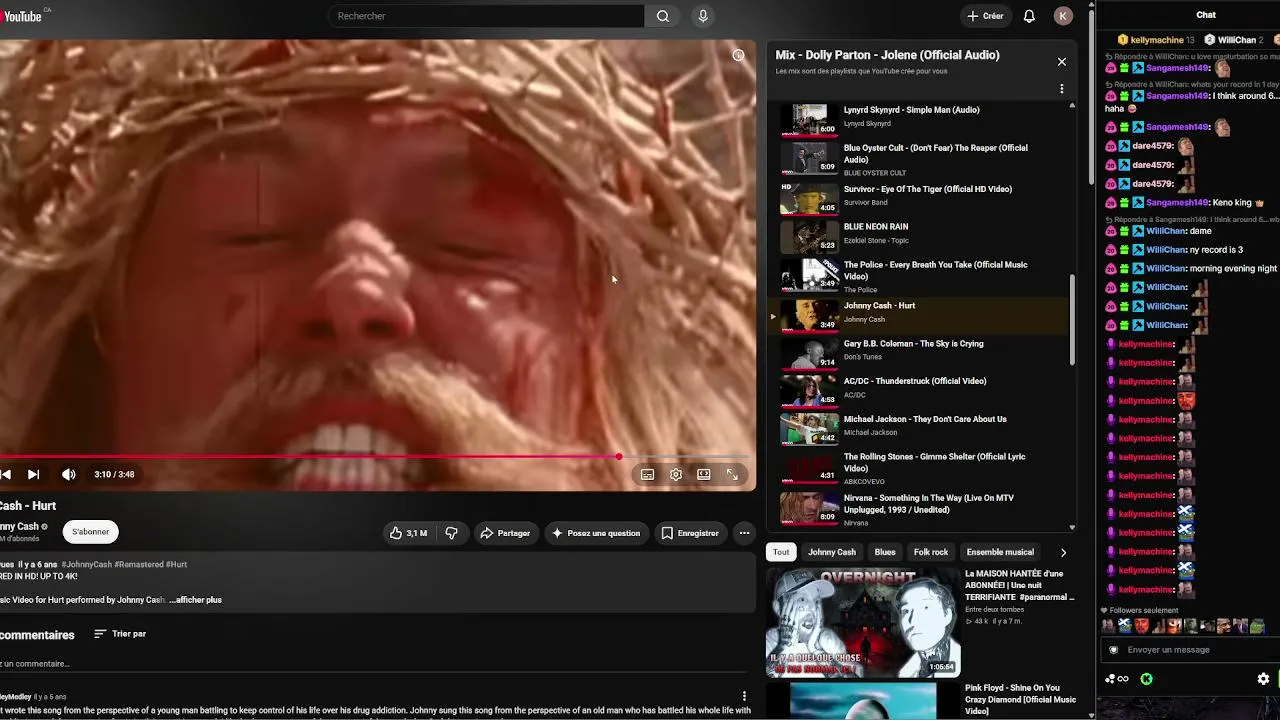Open the Trier par sort dropdown
This screenshot has height=720, width=1280.
[x=120, y=634]
